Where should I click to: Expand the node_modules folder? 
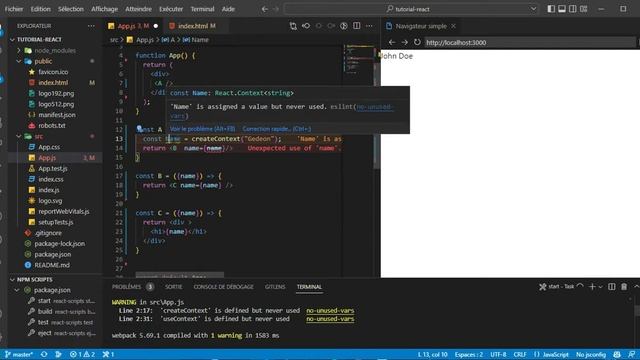point(55,51)
